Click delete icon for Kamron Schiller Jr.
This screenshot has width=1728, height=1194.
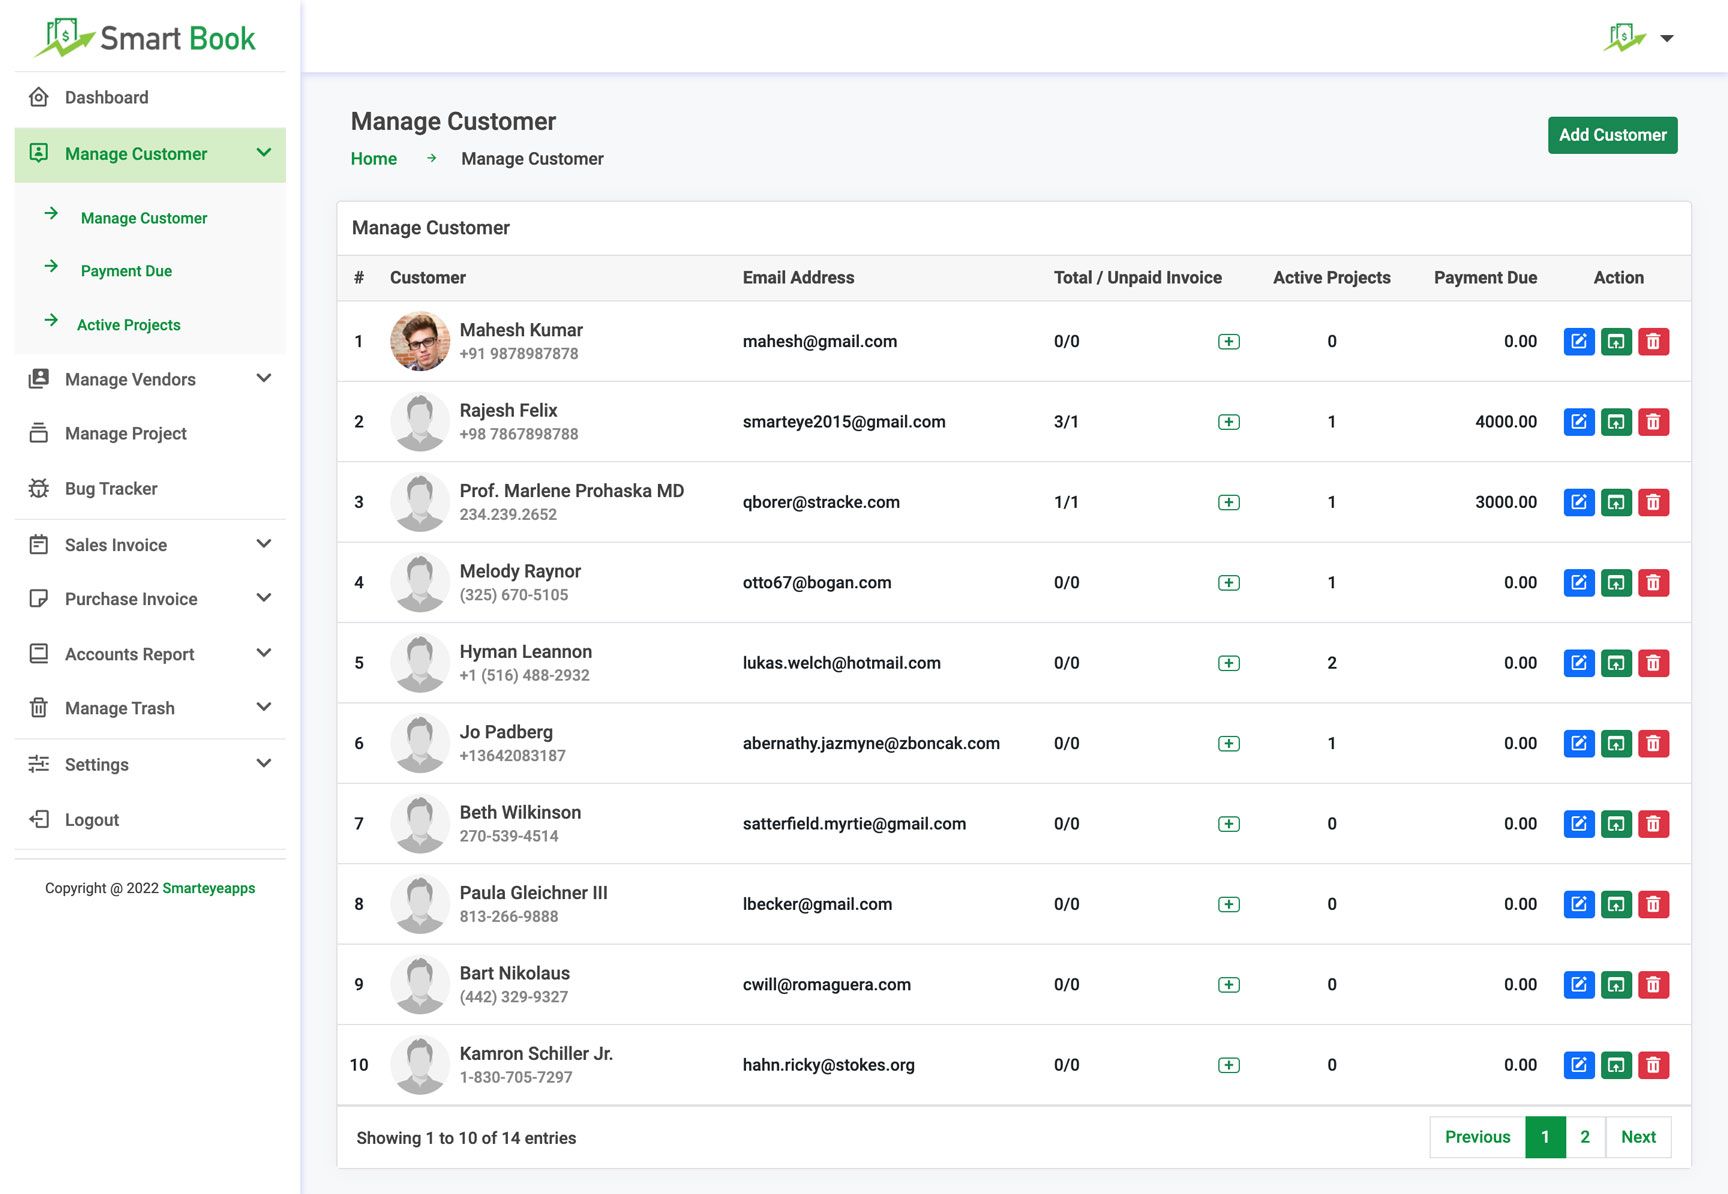(1653, 1065)
